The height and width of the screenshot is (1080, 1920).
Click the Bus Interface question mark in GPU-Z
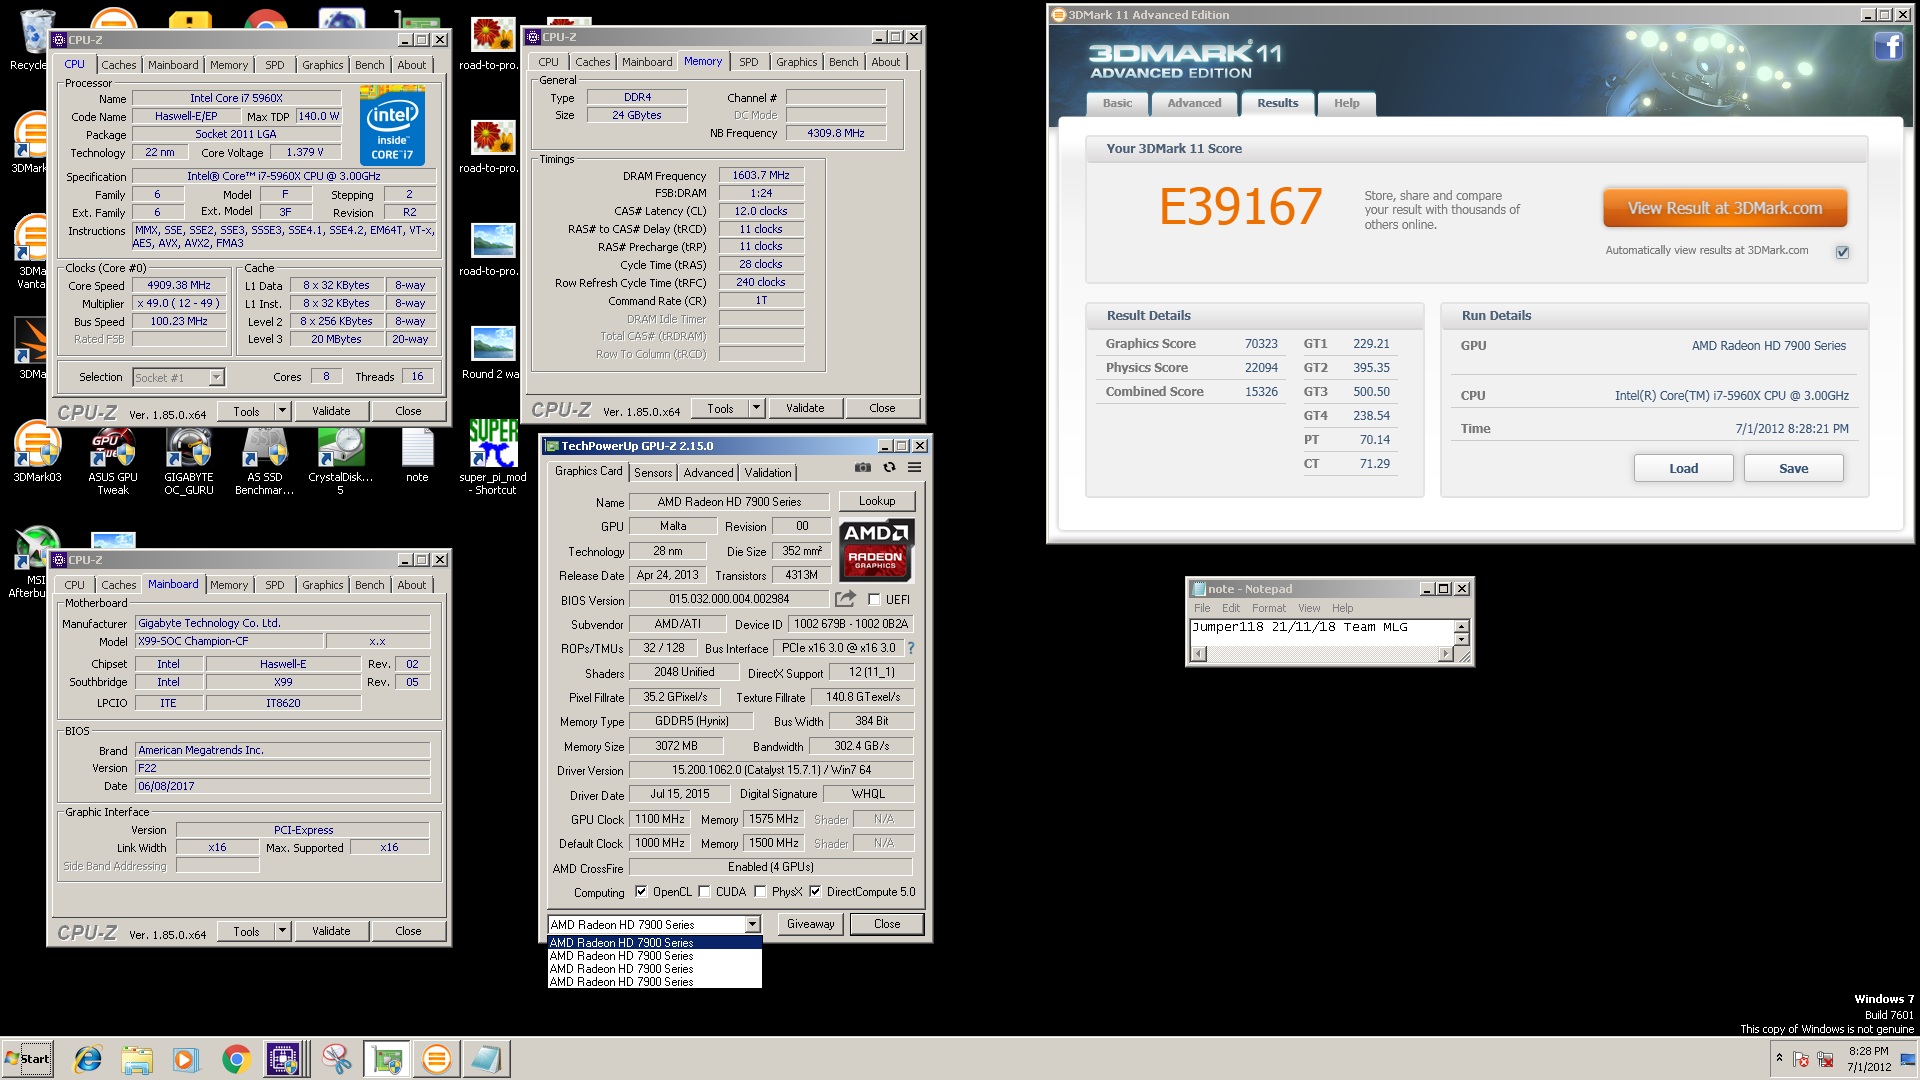(911, 648)
